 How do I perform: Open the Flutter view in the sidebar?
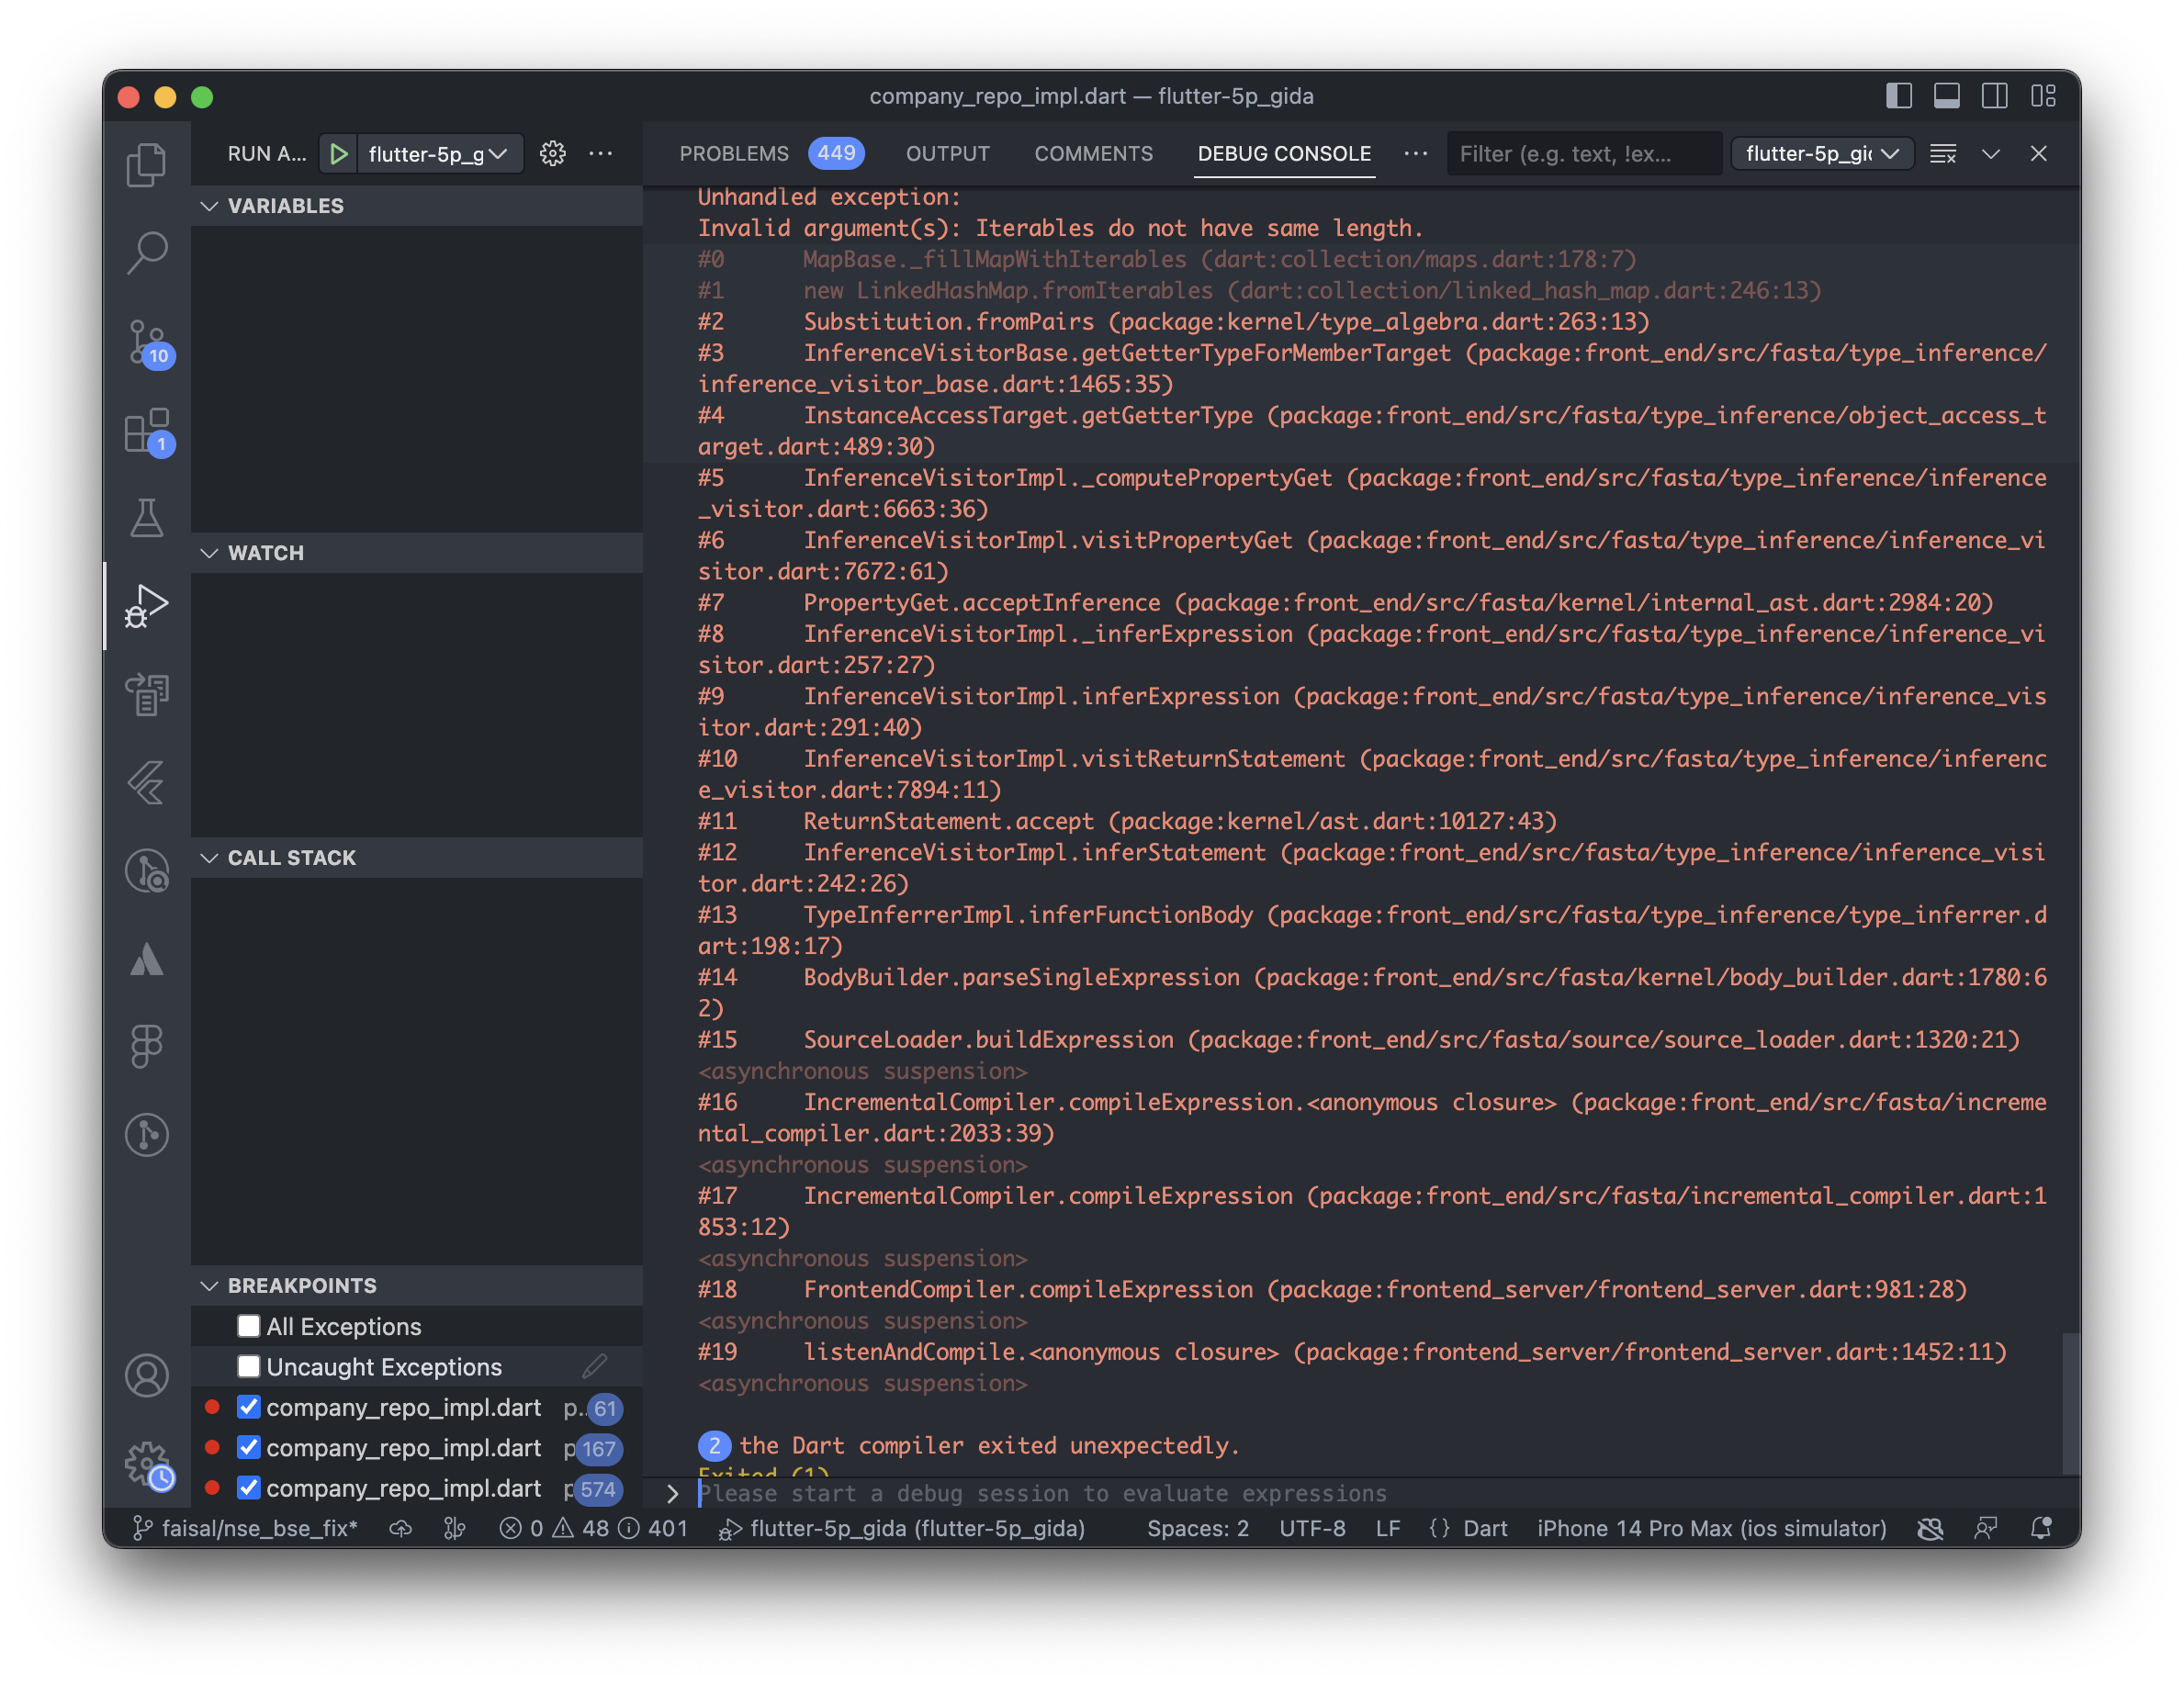point(147,786)
